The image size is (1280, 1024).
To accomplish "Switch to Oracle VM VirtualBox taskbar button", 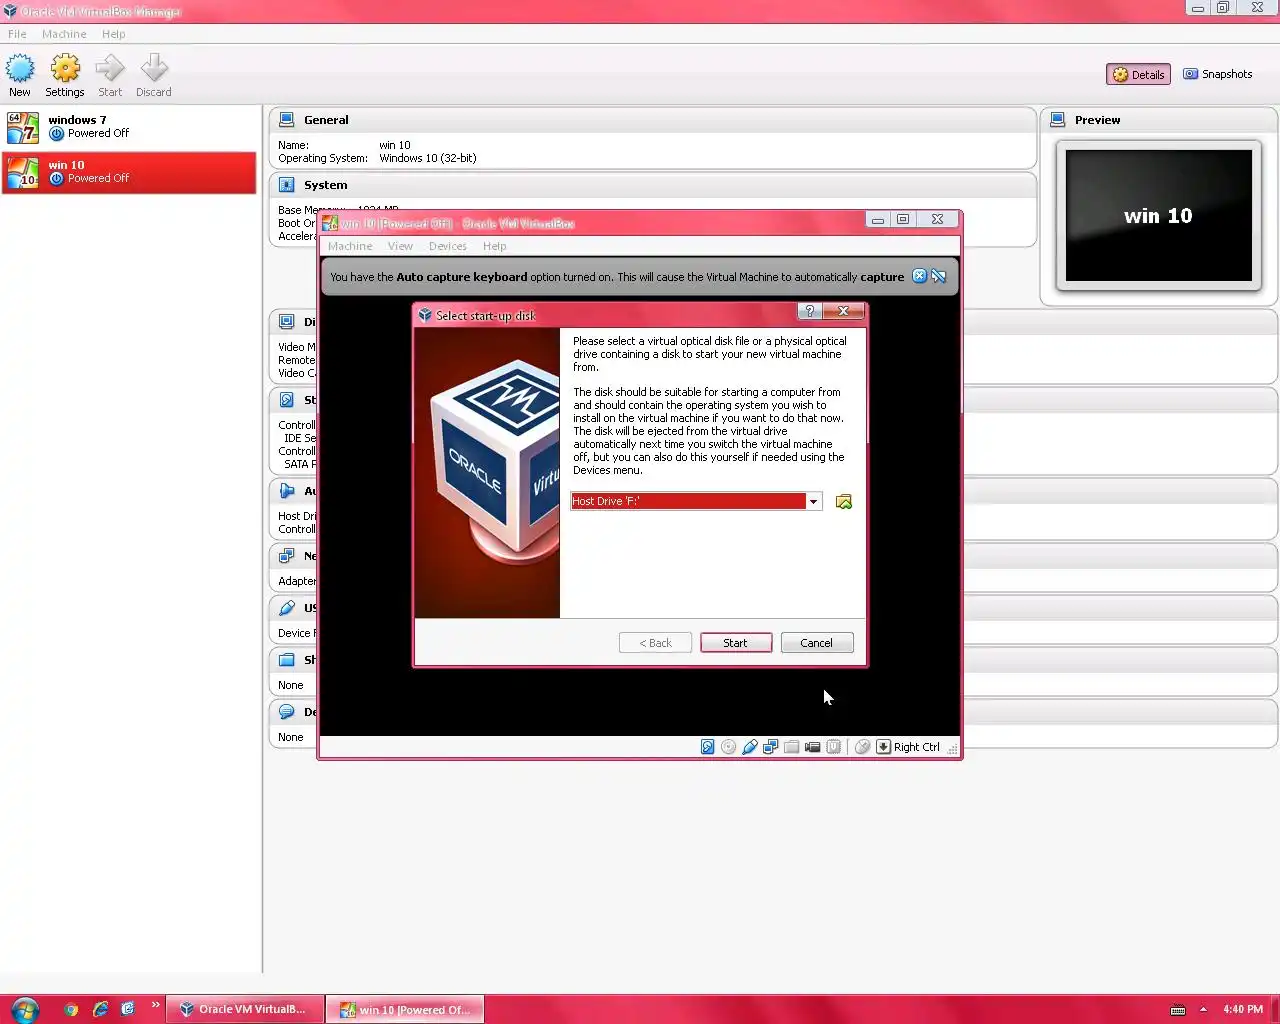I will coord(245,1009).
